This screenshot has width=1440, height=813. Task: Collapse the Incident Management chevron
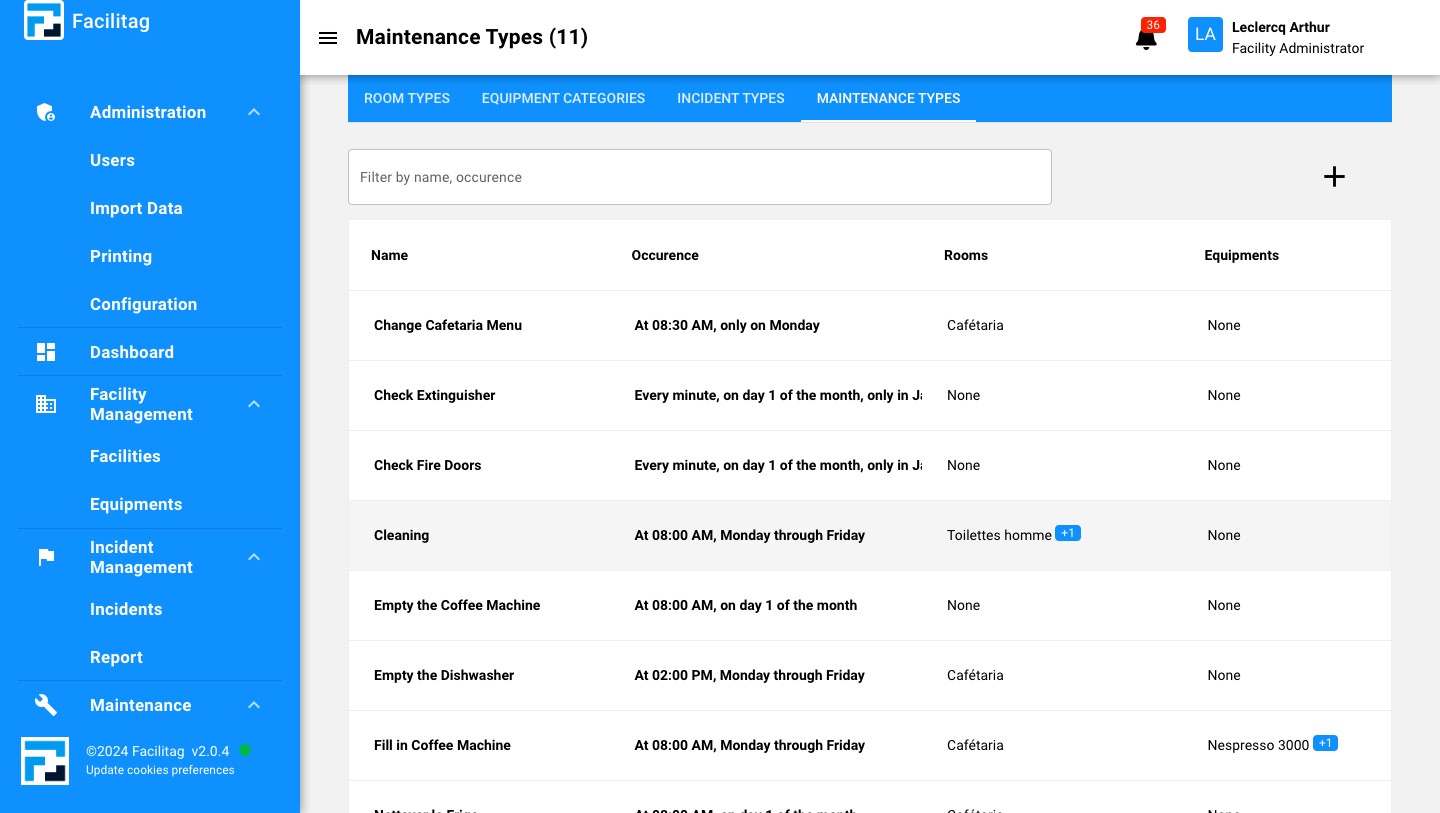254,557
